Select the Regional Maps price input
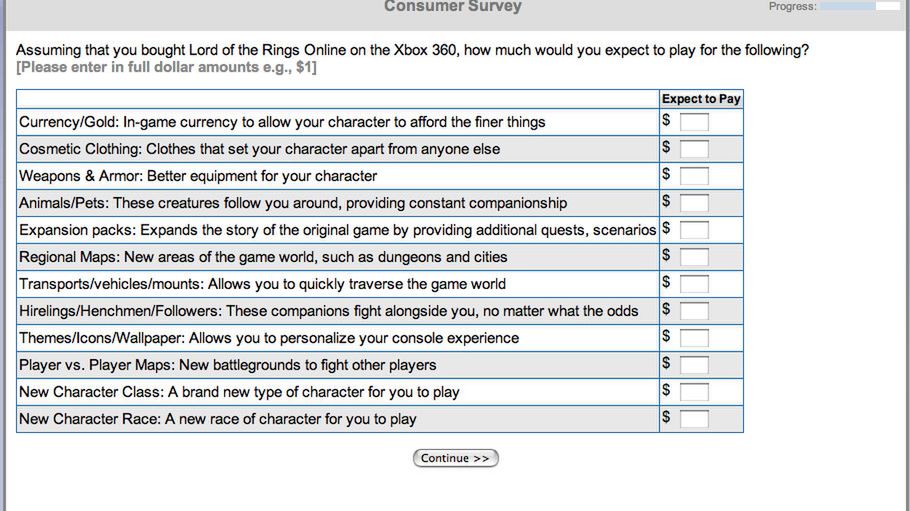 point(694,257)
